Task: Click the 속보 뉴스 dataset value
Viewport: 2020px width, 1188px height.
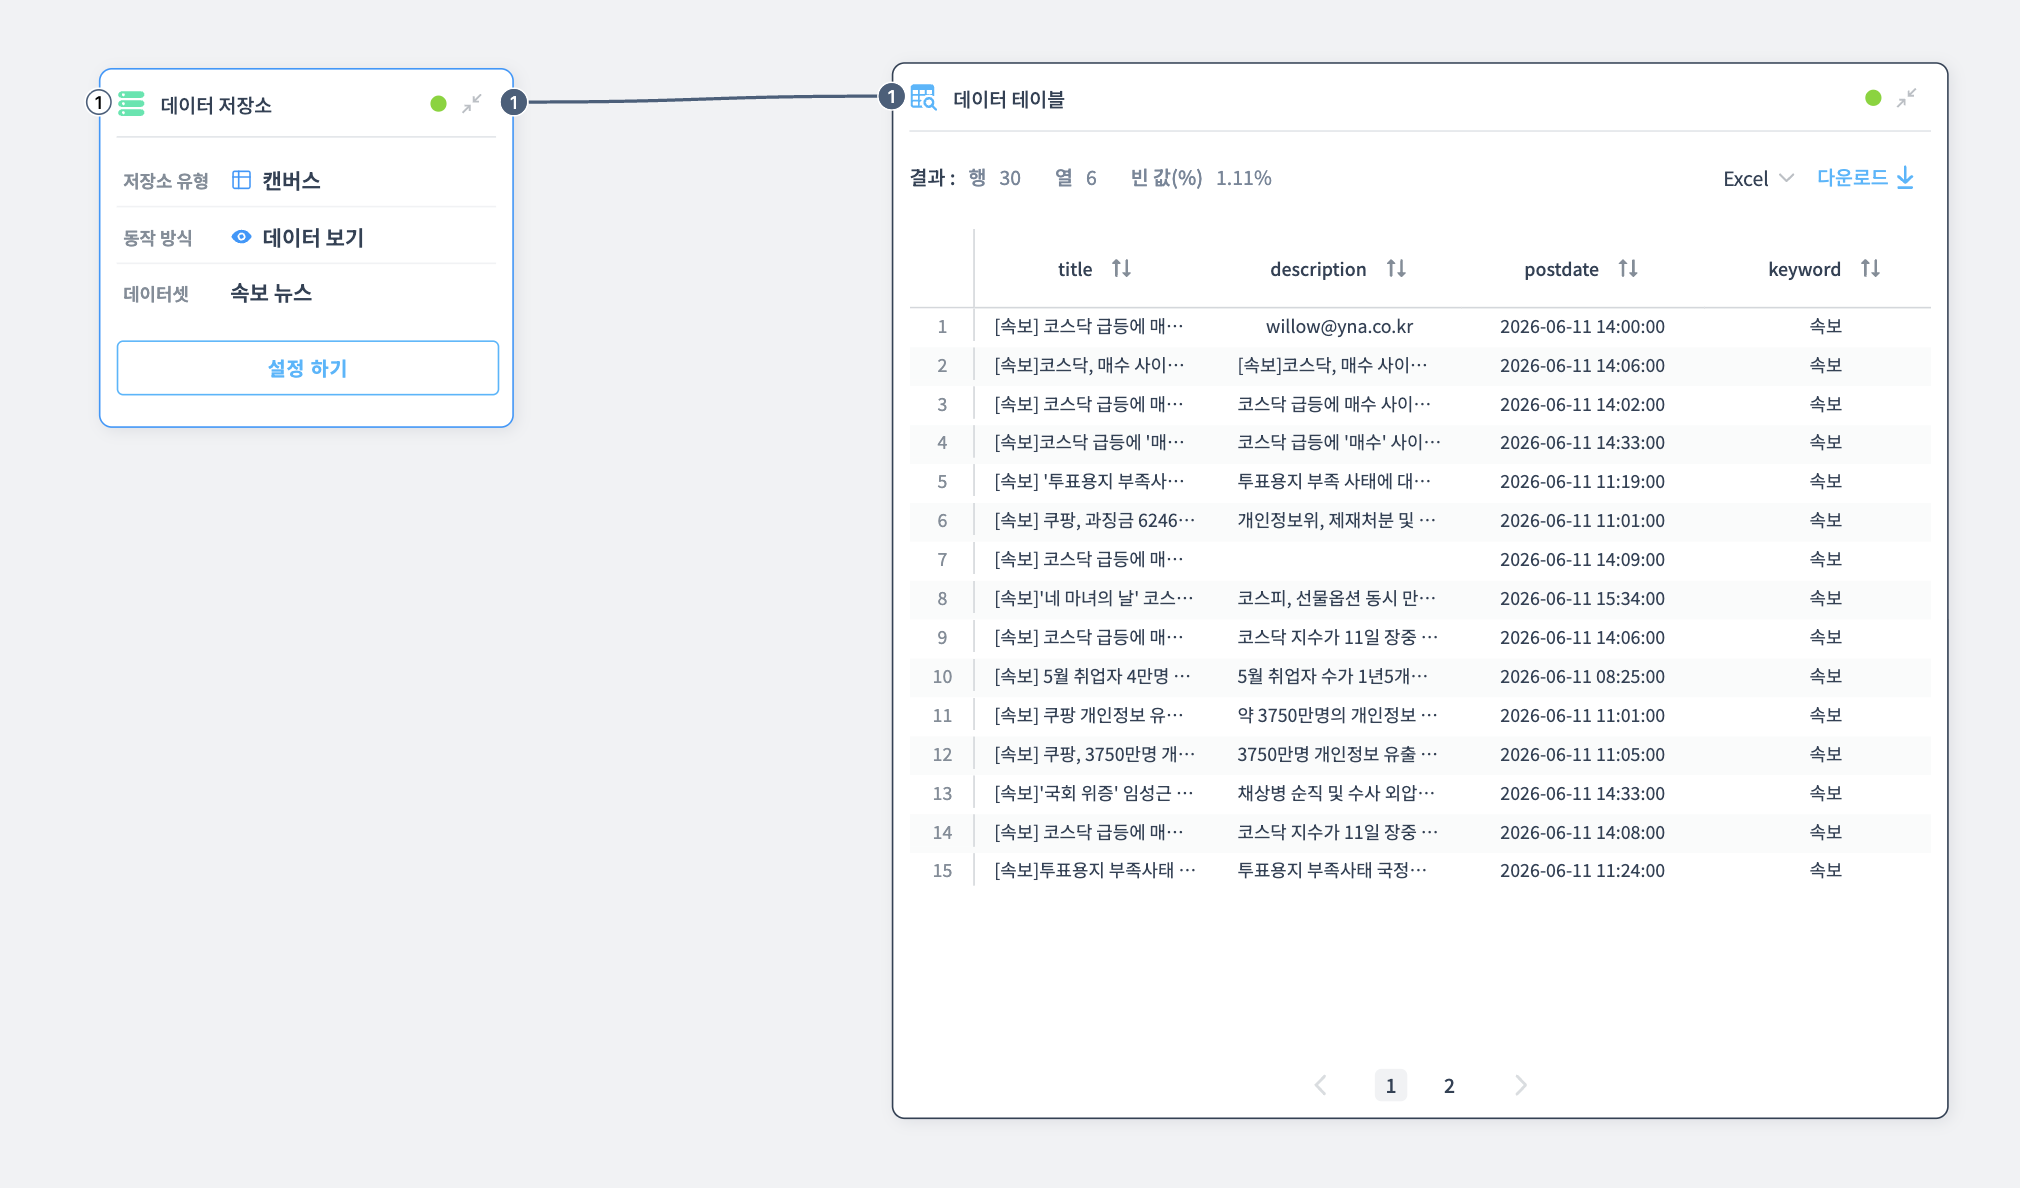Action: click(x=271, y=293)
